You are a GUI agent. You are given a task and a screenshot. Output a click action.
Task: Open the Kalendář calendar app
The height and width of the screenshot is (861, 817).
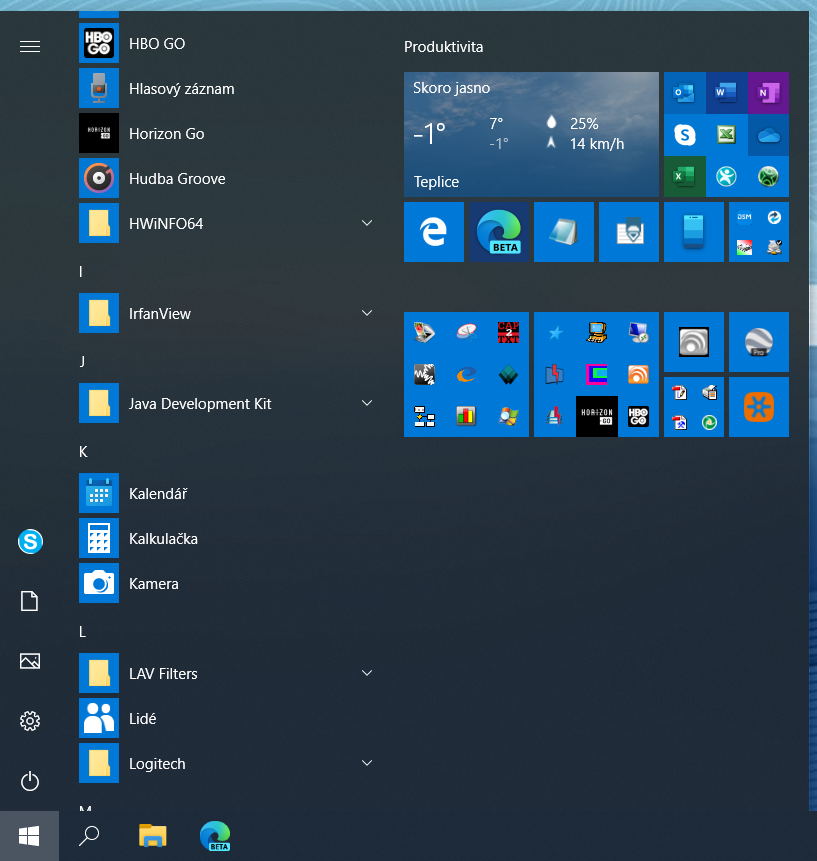coord(158,494)
